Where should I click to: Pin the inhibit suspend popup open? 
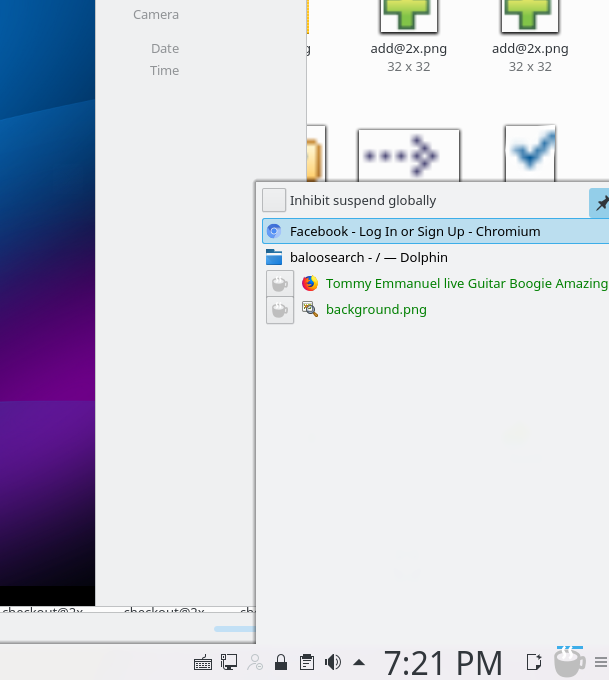coord(600,203)
